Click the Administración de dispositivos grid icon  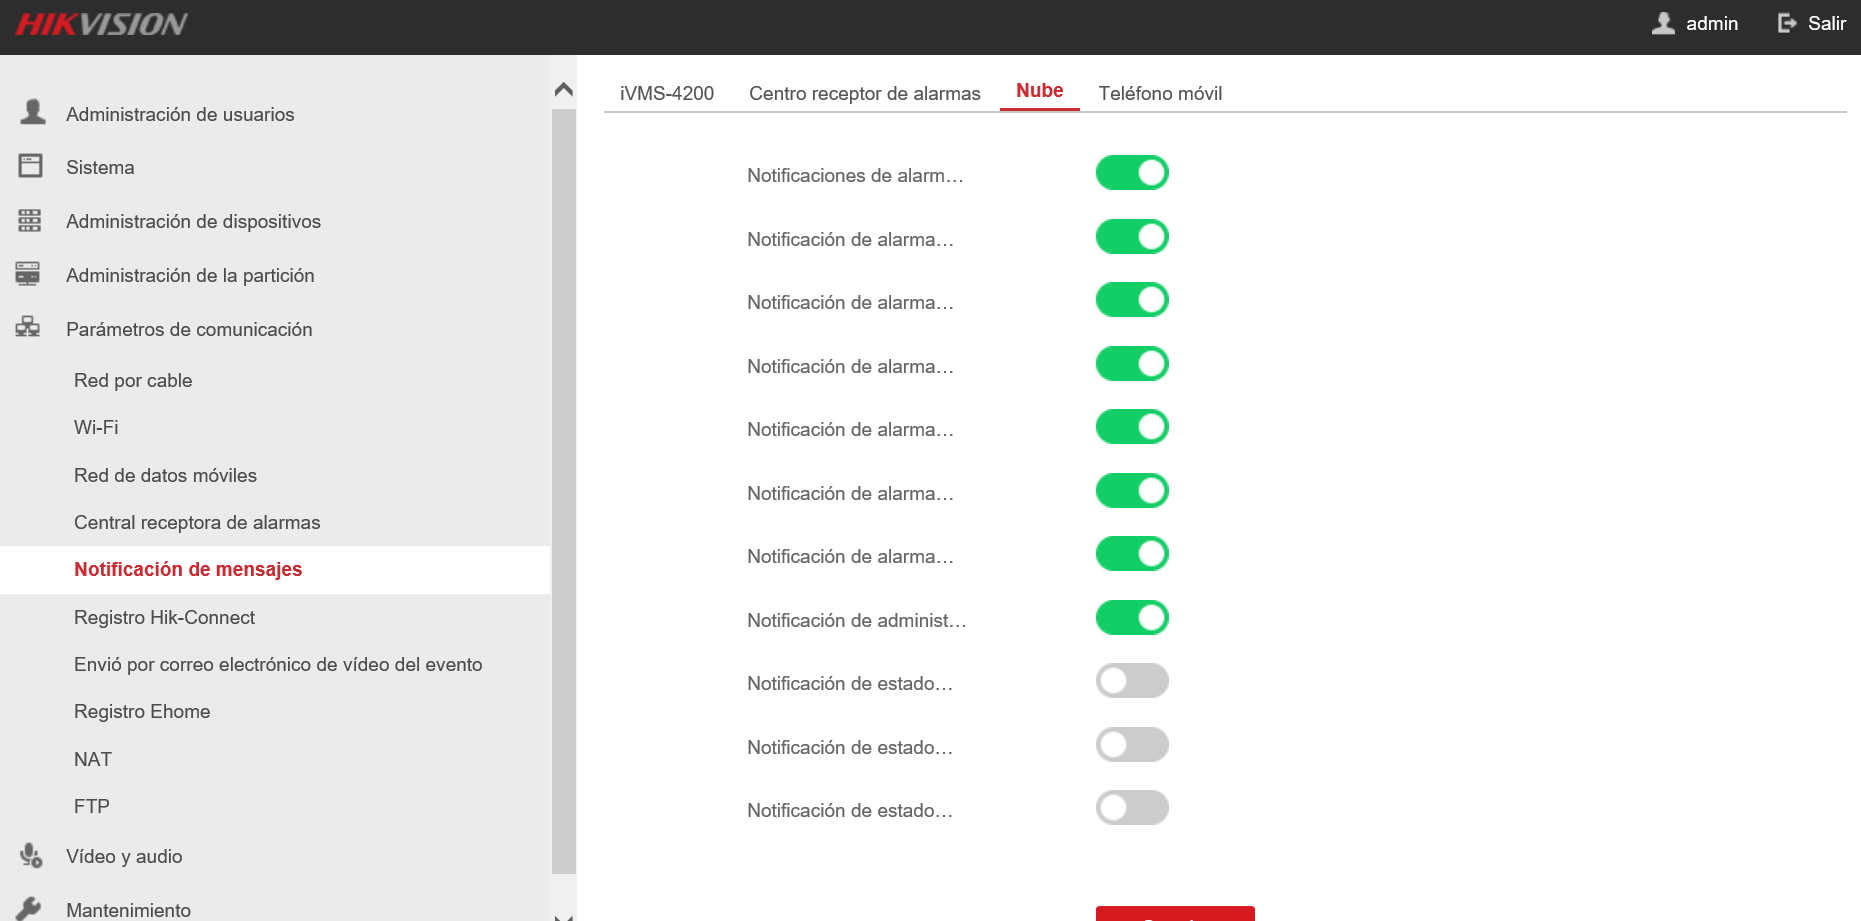click(30, 221)
